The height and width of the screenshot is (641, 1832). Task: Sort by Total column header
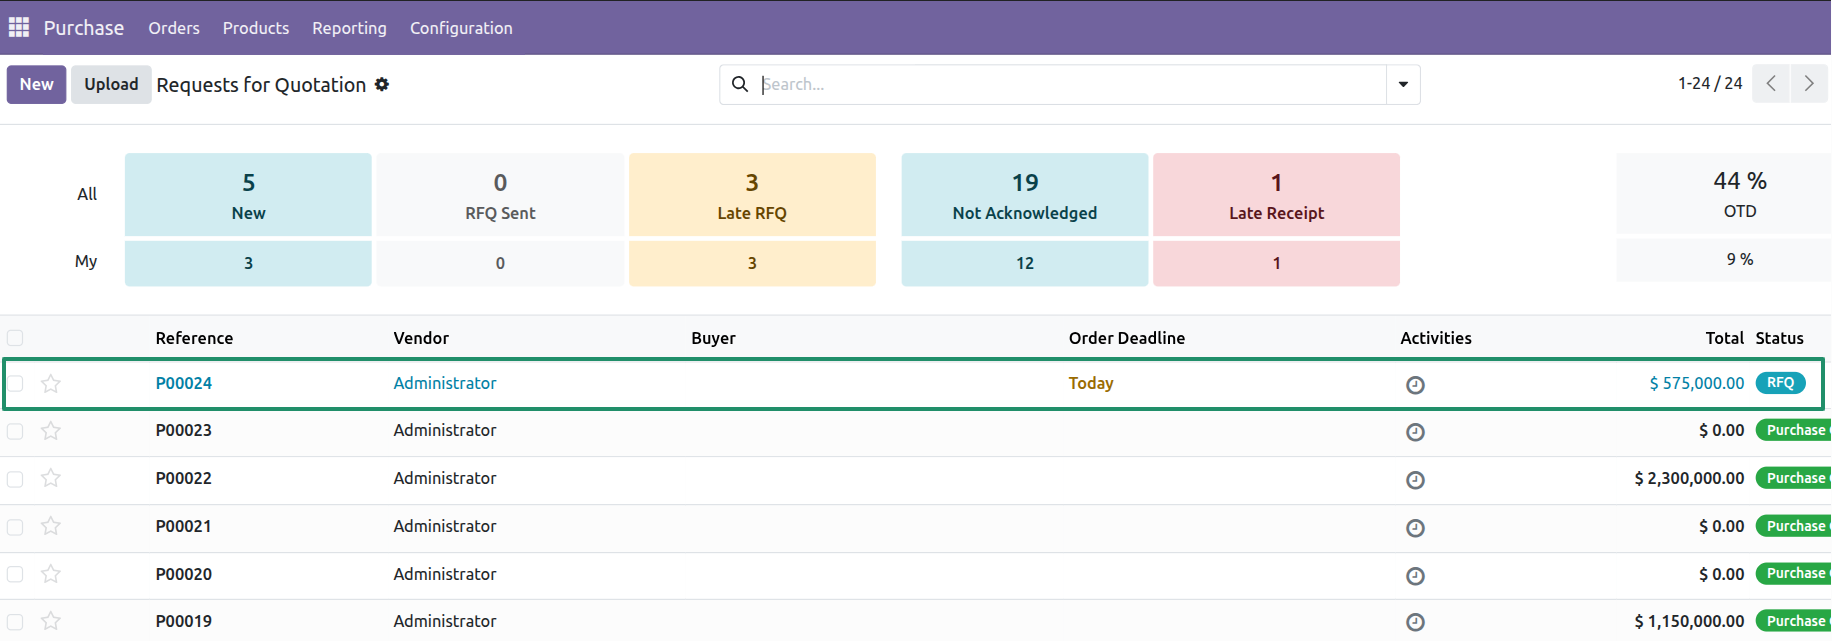1724,338
